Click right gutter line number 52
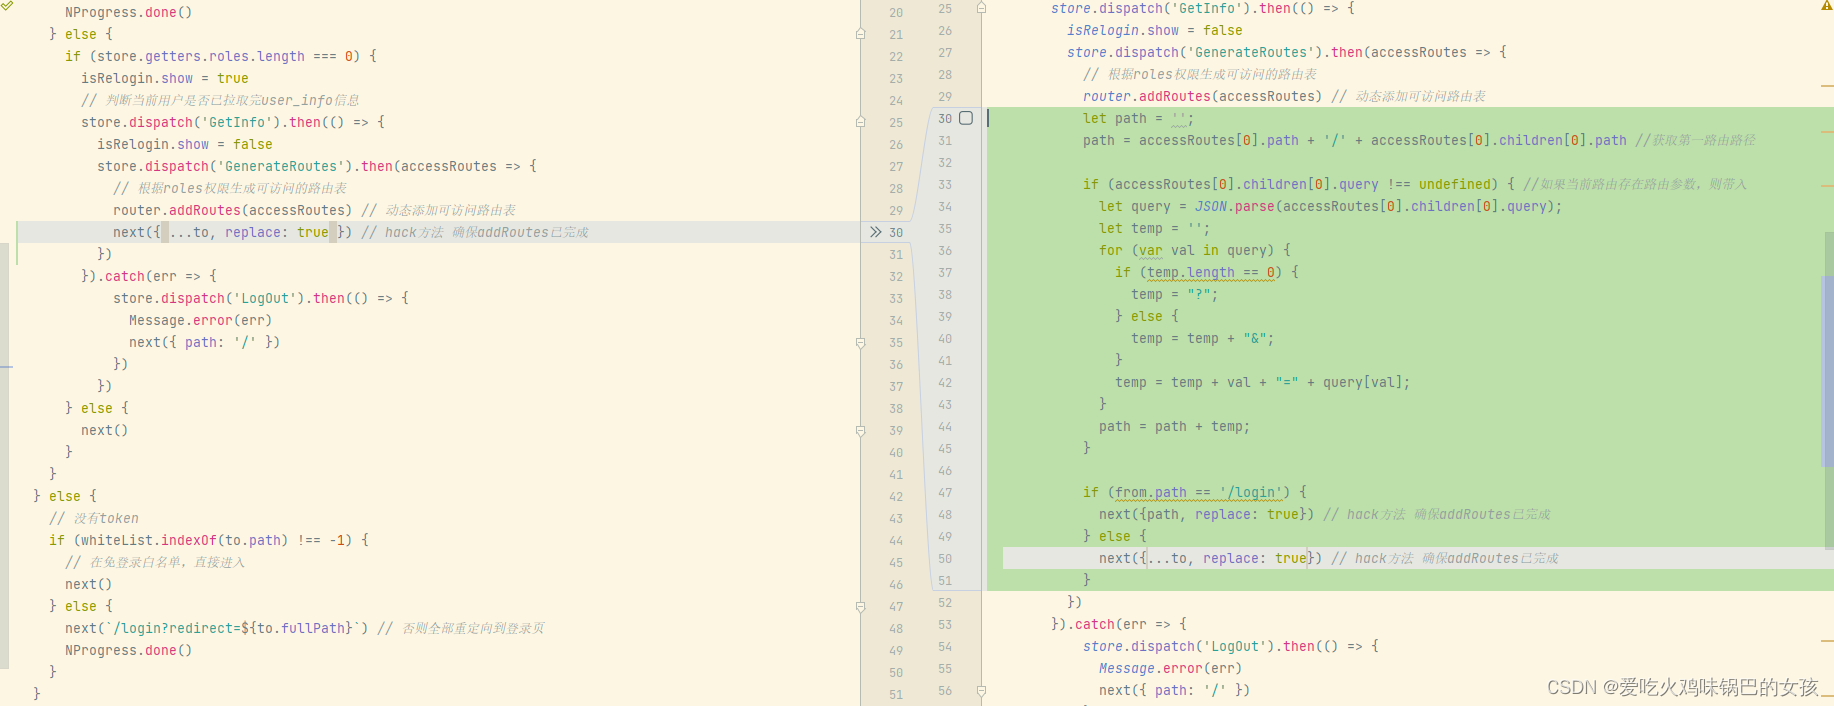 click(945, 602)
